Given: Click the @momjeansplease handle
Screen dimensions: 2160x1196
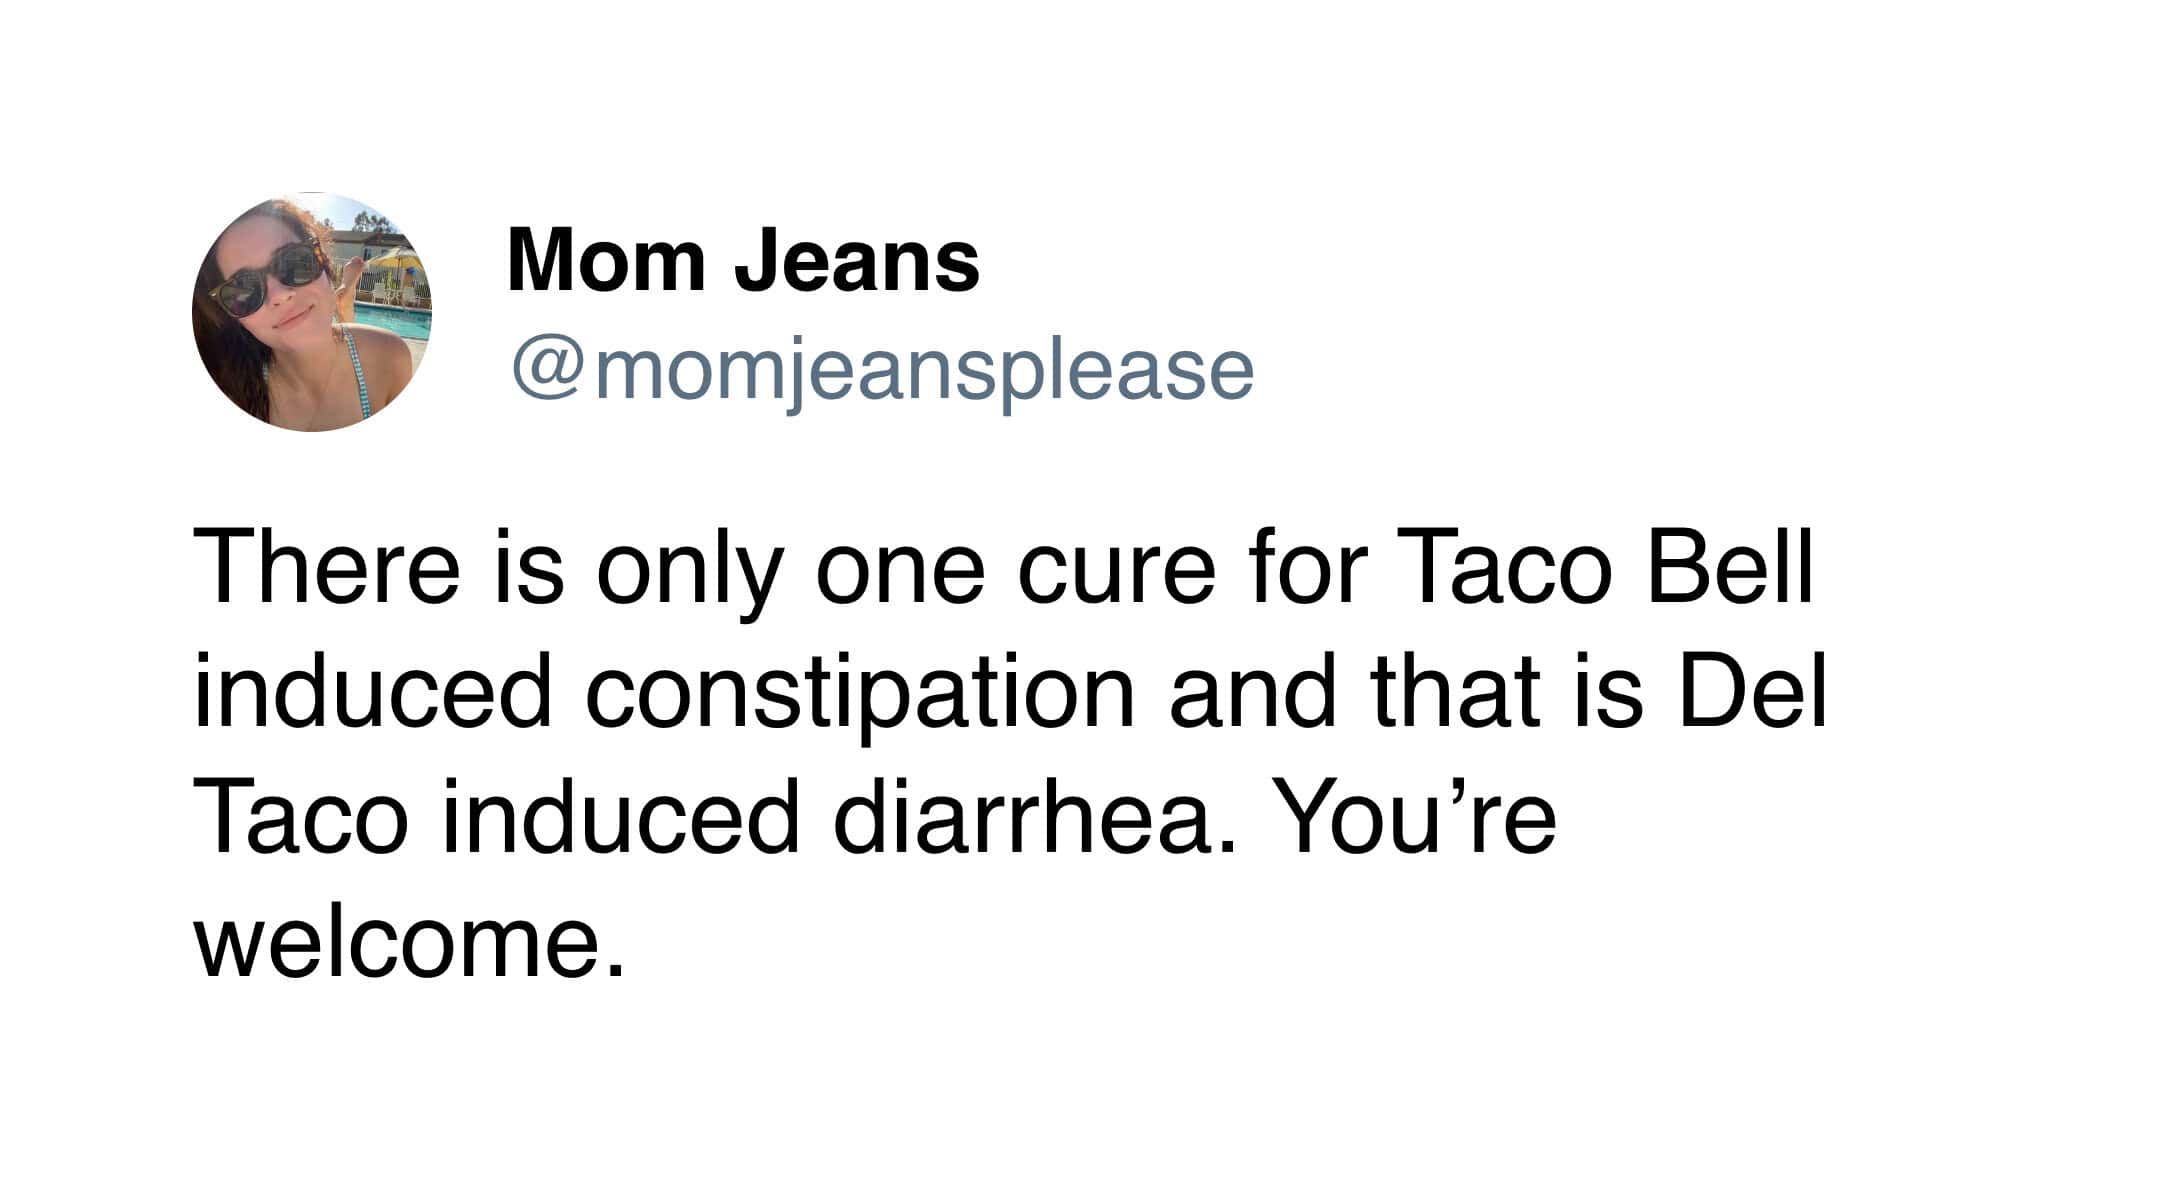Looking at the screenshot, I should pyautogui.click(x=882, y=370).
